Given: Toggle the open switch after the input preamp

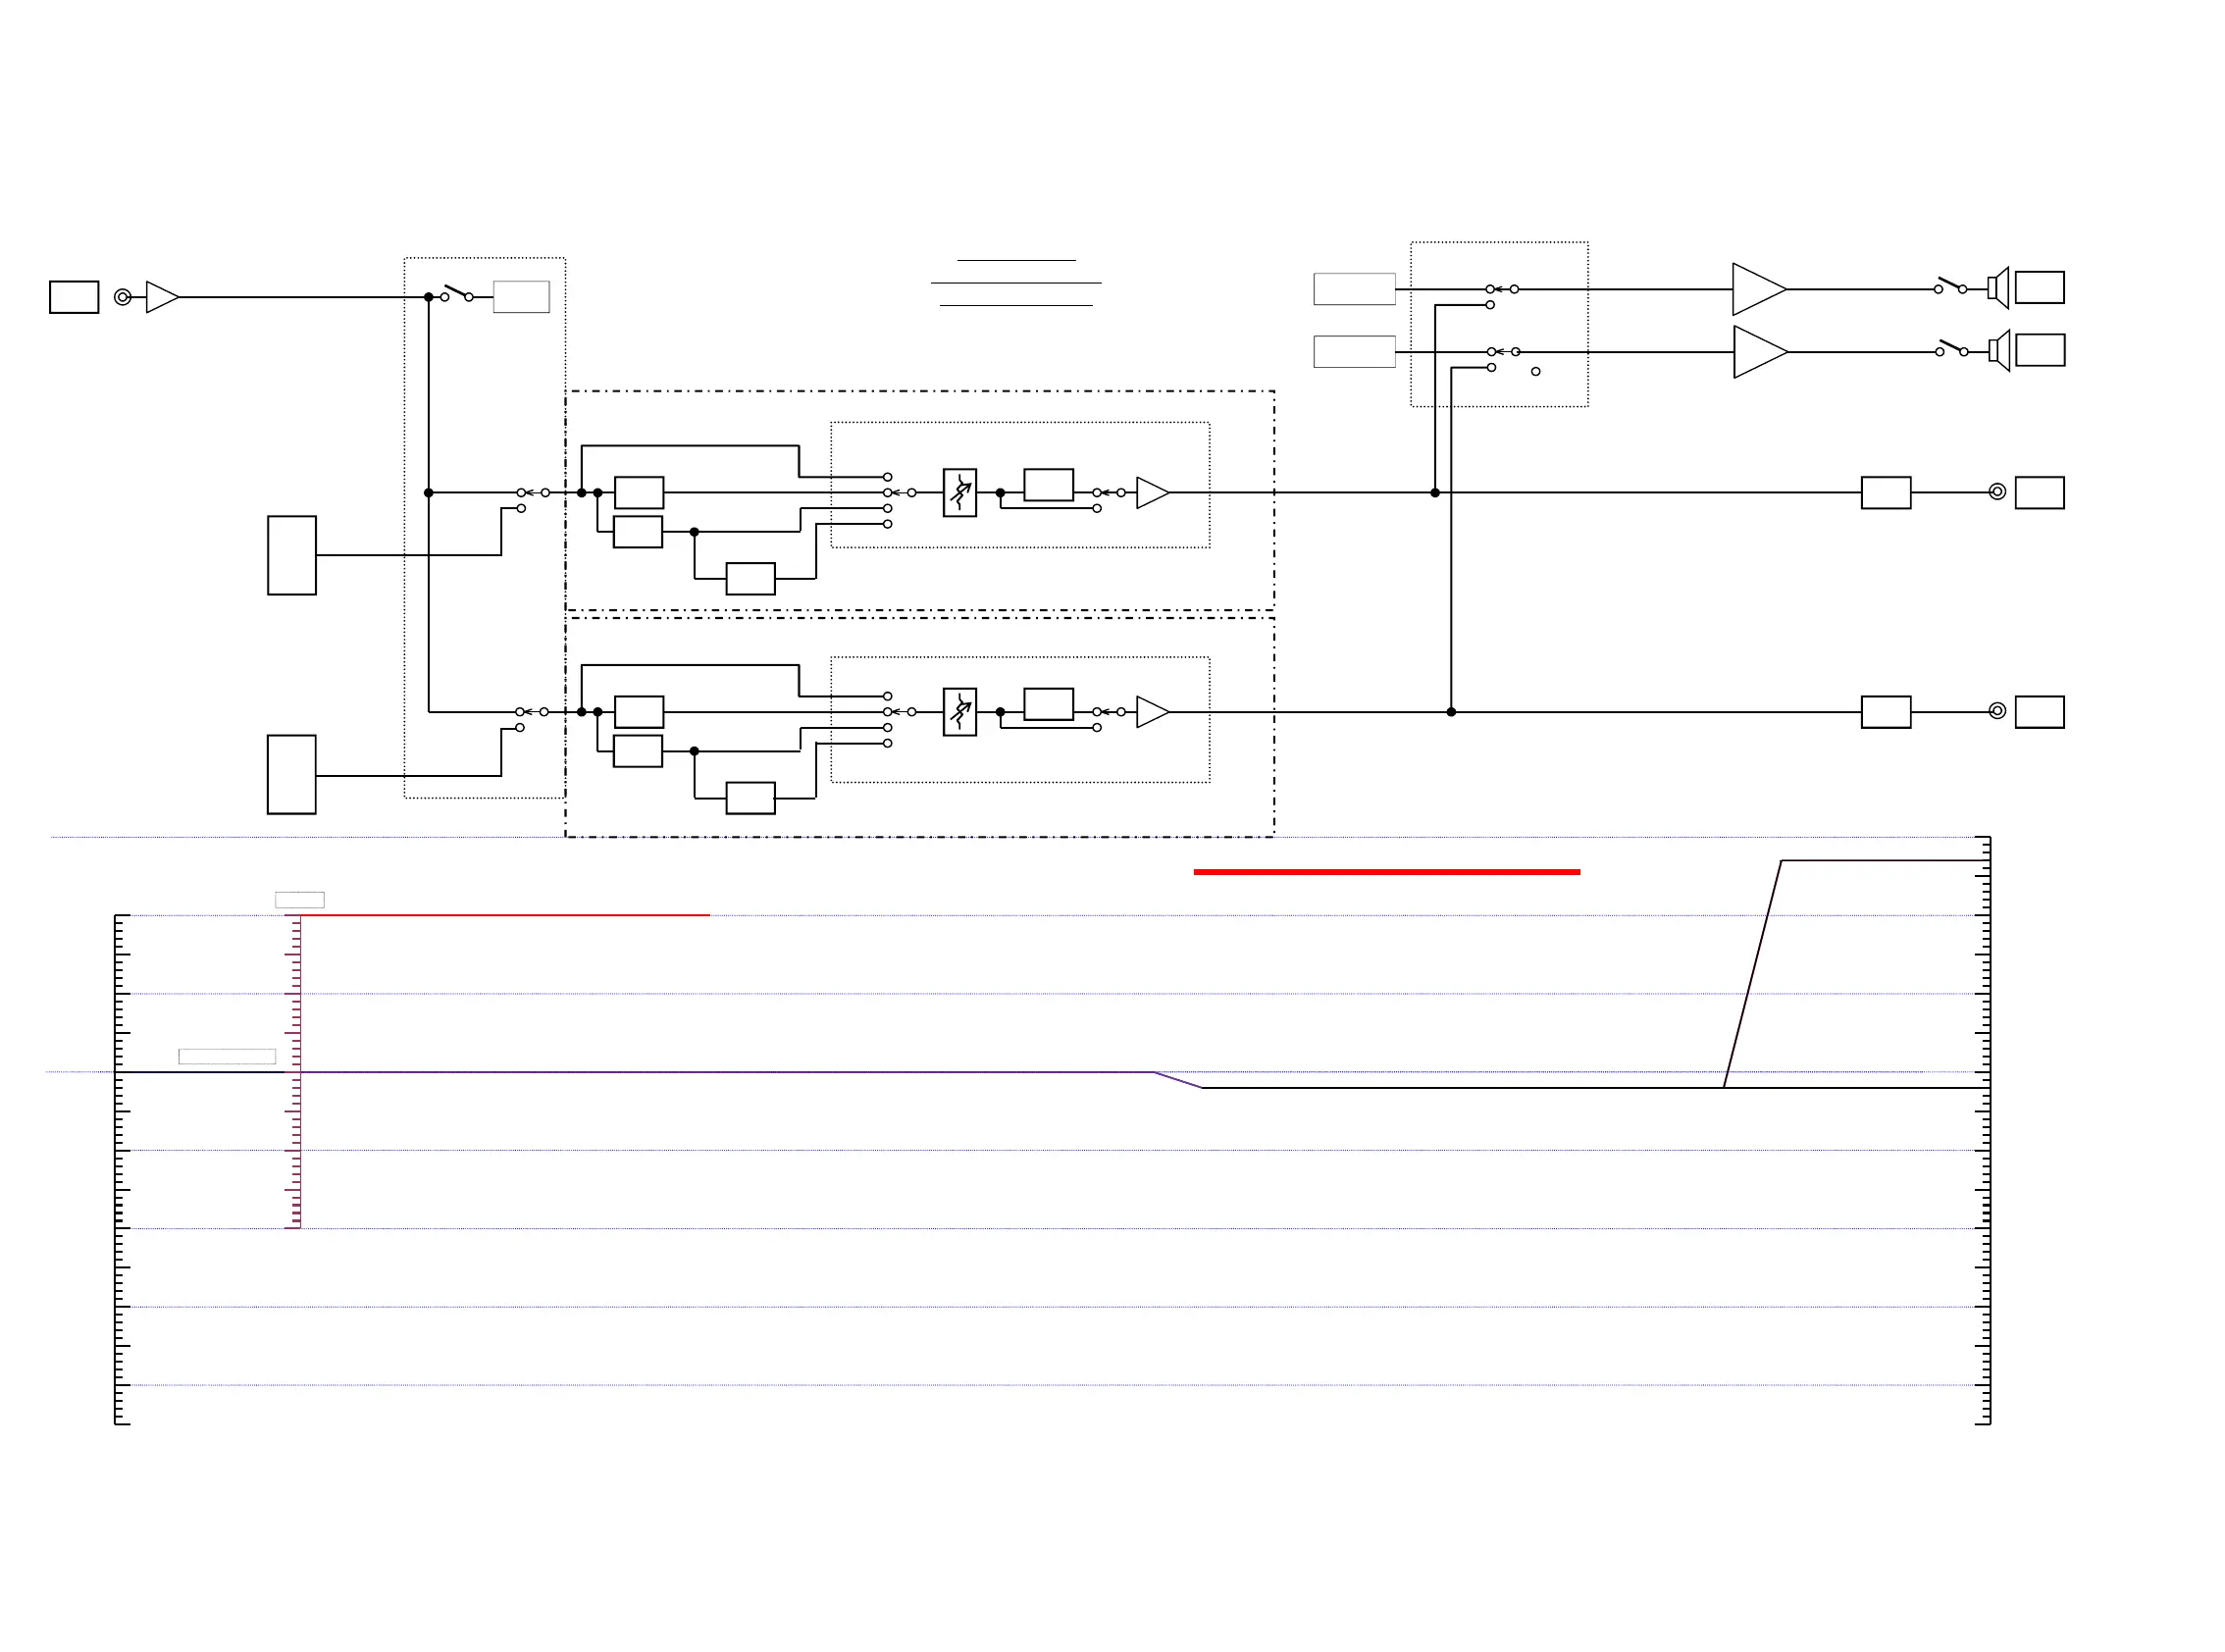Looking at the screenshot, I should [457, 293].
